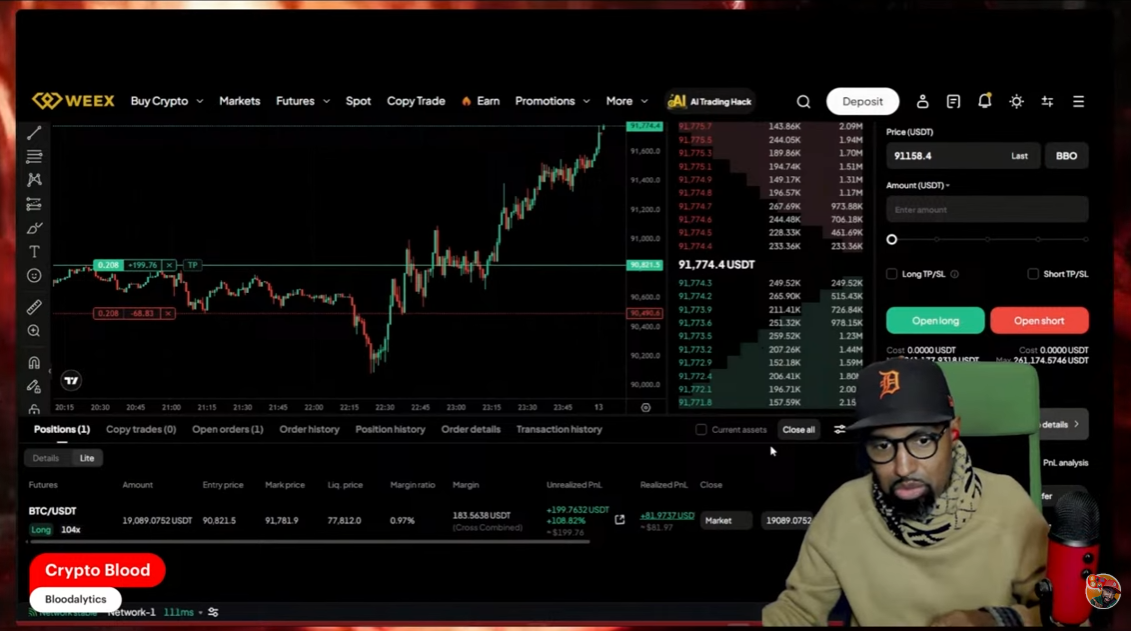This screenshot has height=631, width=1131.
Task: Enable the Long TP/SL checkbox
Action: pyautogui.click(x=892, y=274)
